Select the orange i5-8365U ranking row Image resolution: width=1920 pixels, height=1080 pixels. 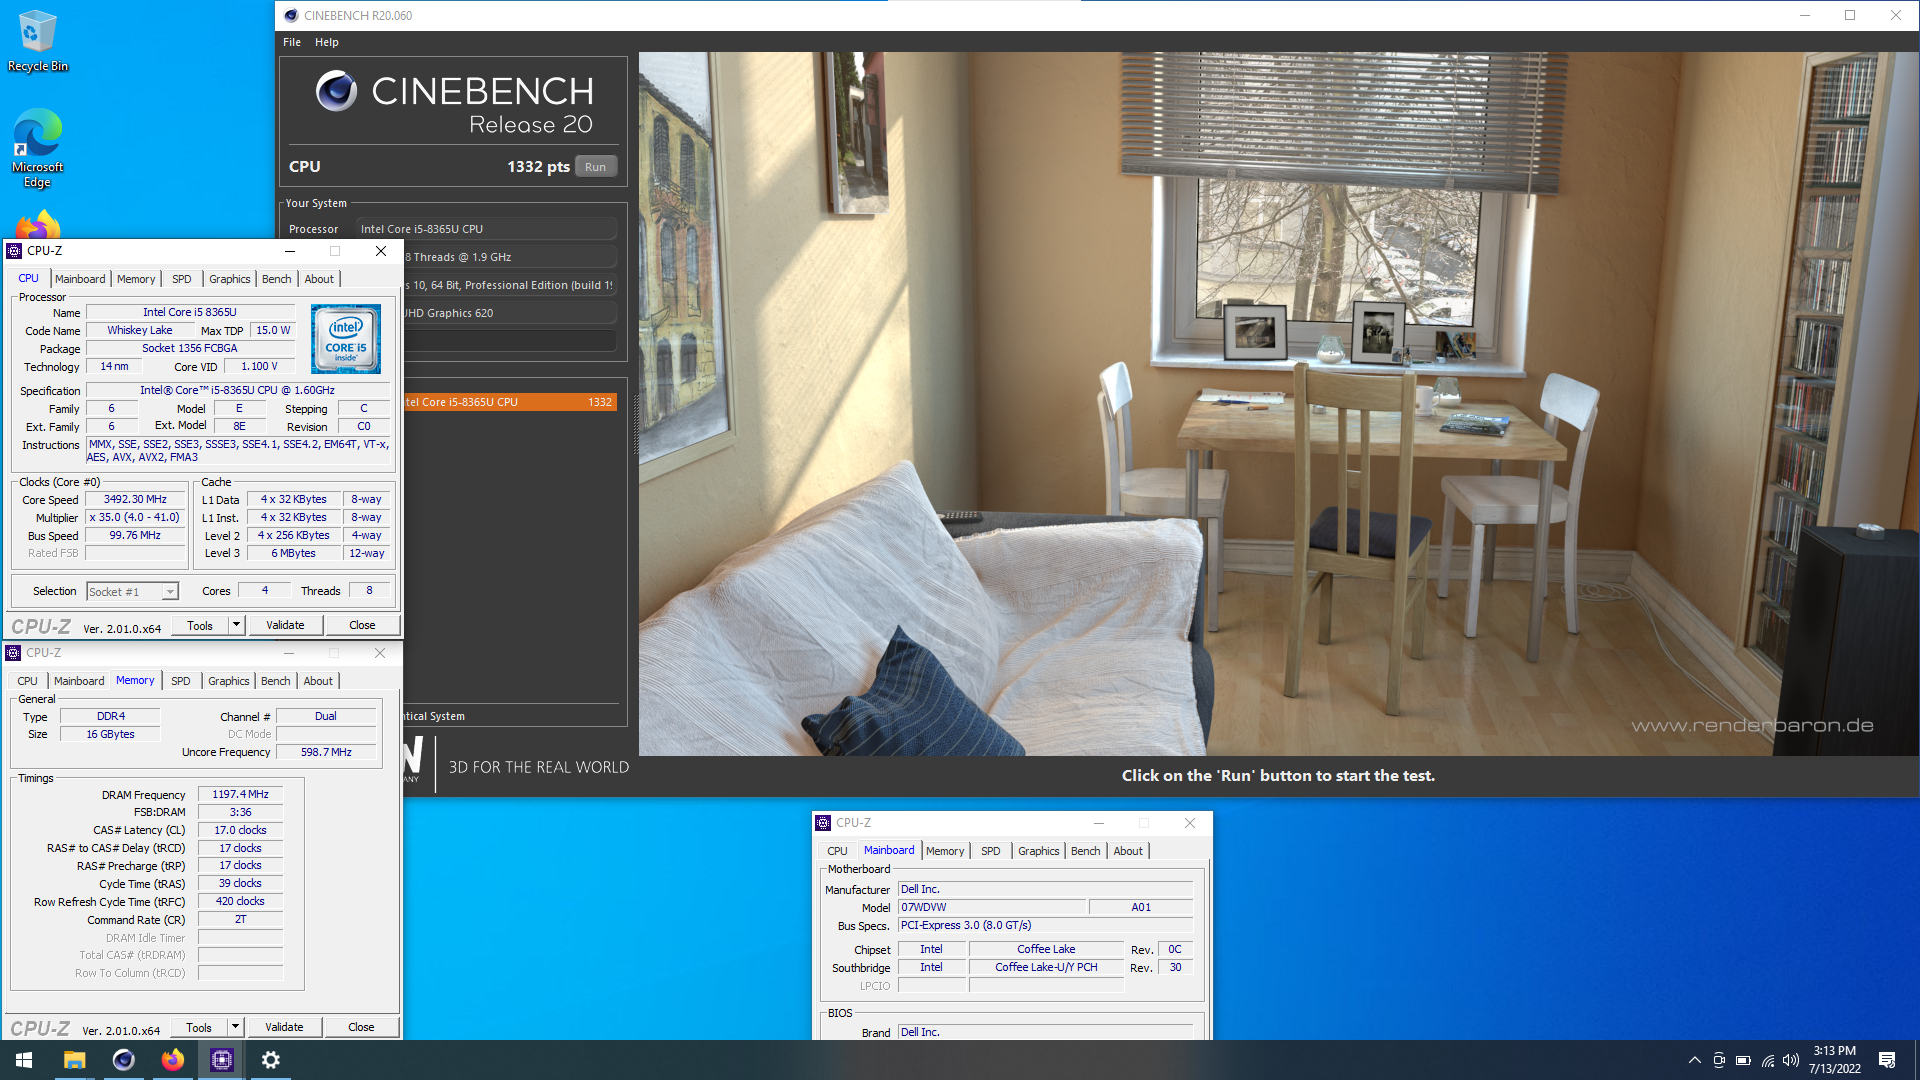point(510,402)
